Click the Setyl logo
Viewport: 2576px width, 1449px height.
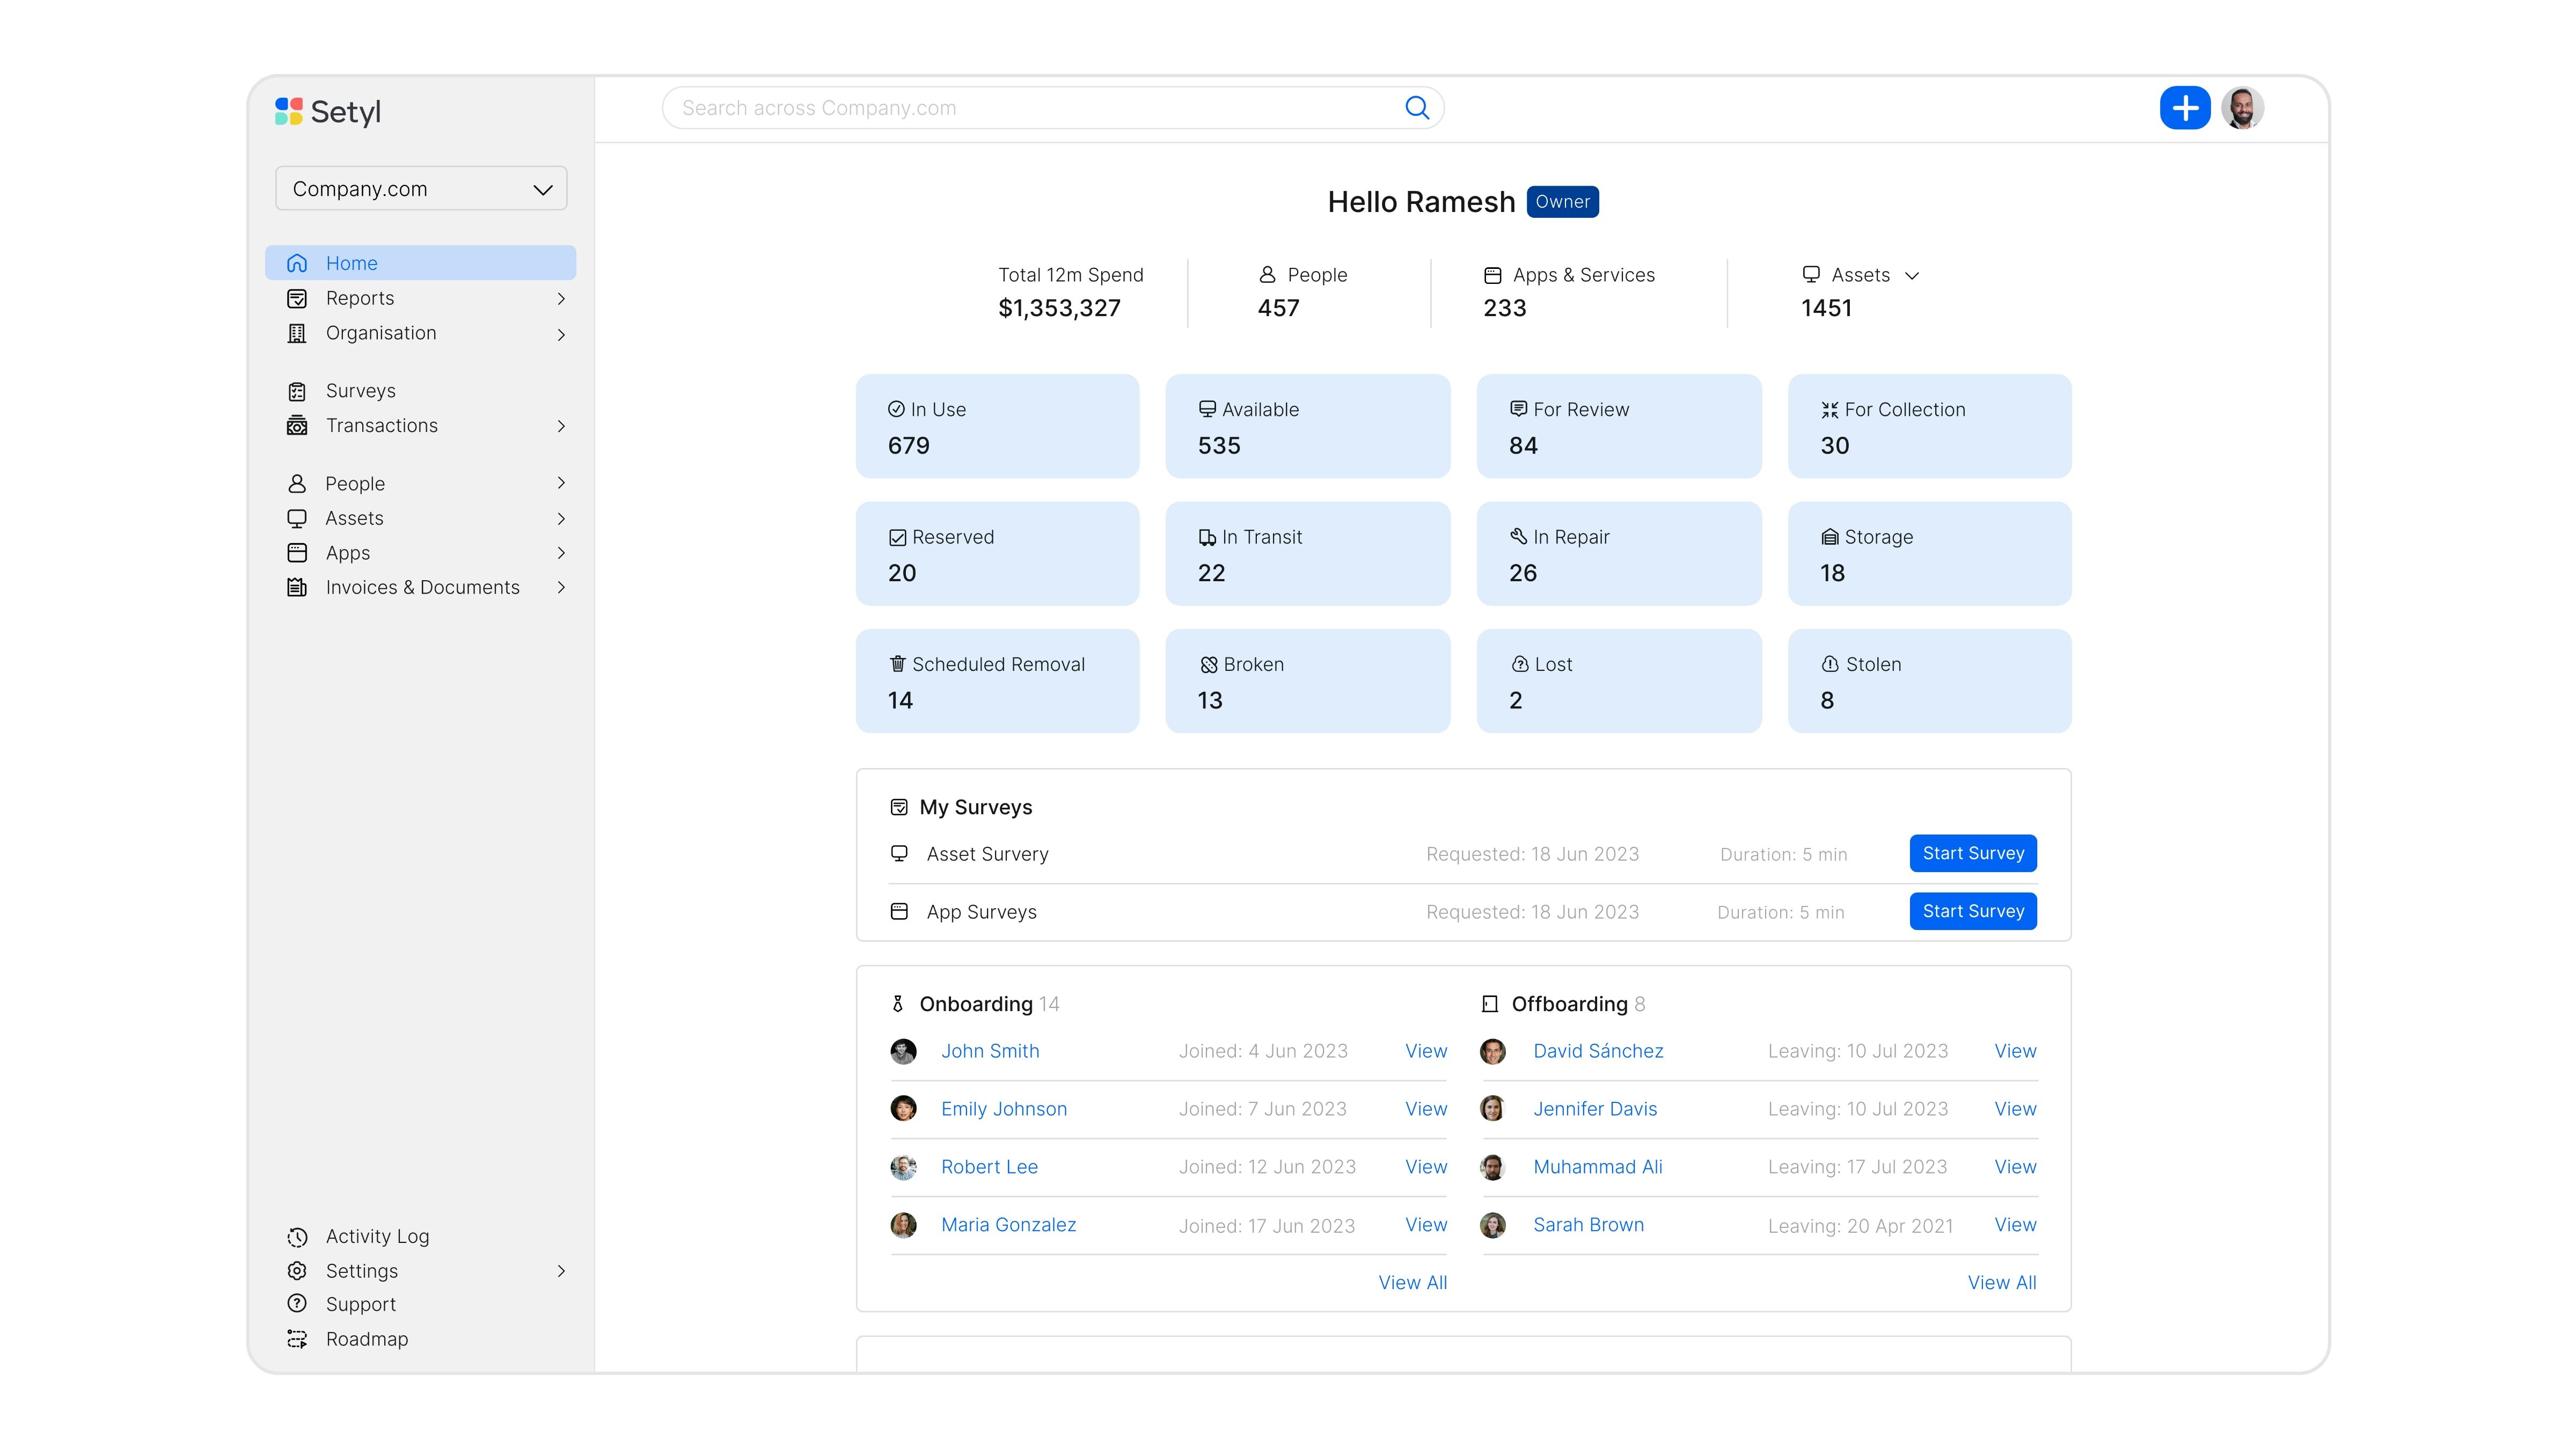[328, 111]
